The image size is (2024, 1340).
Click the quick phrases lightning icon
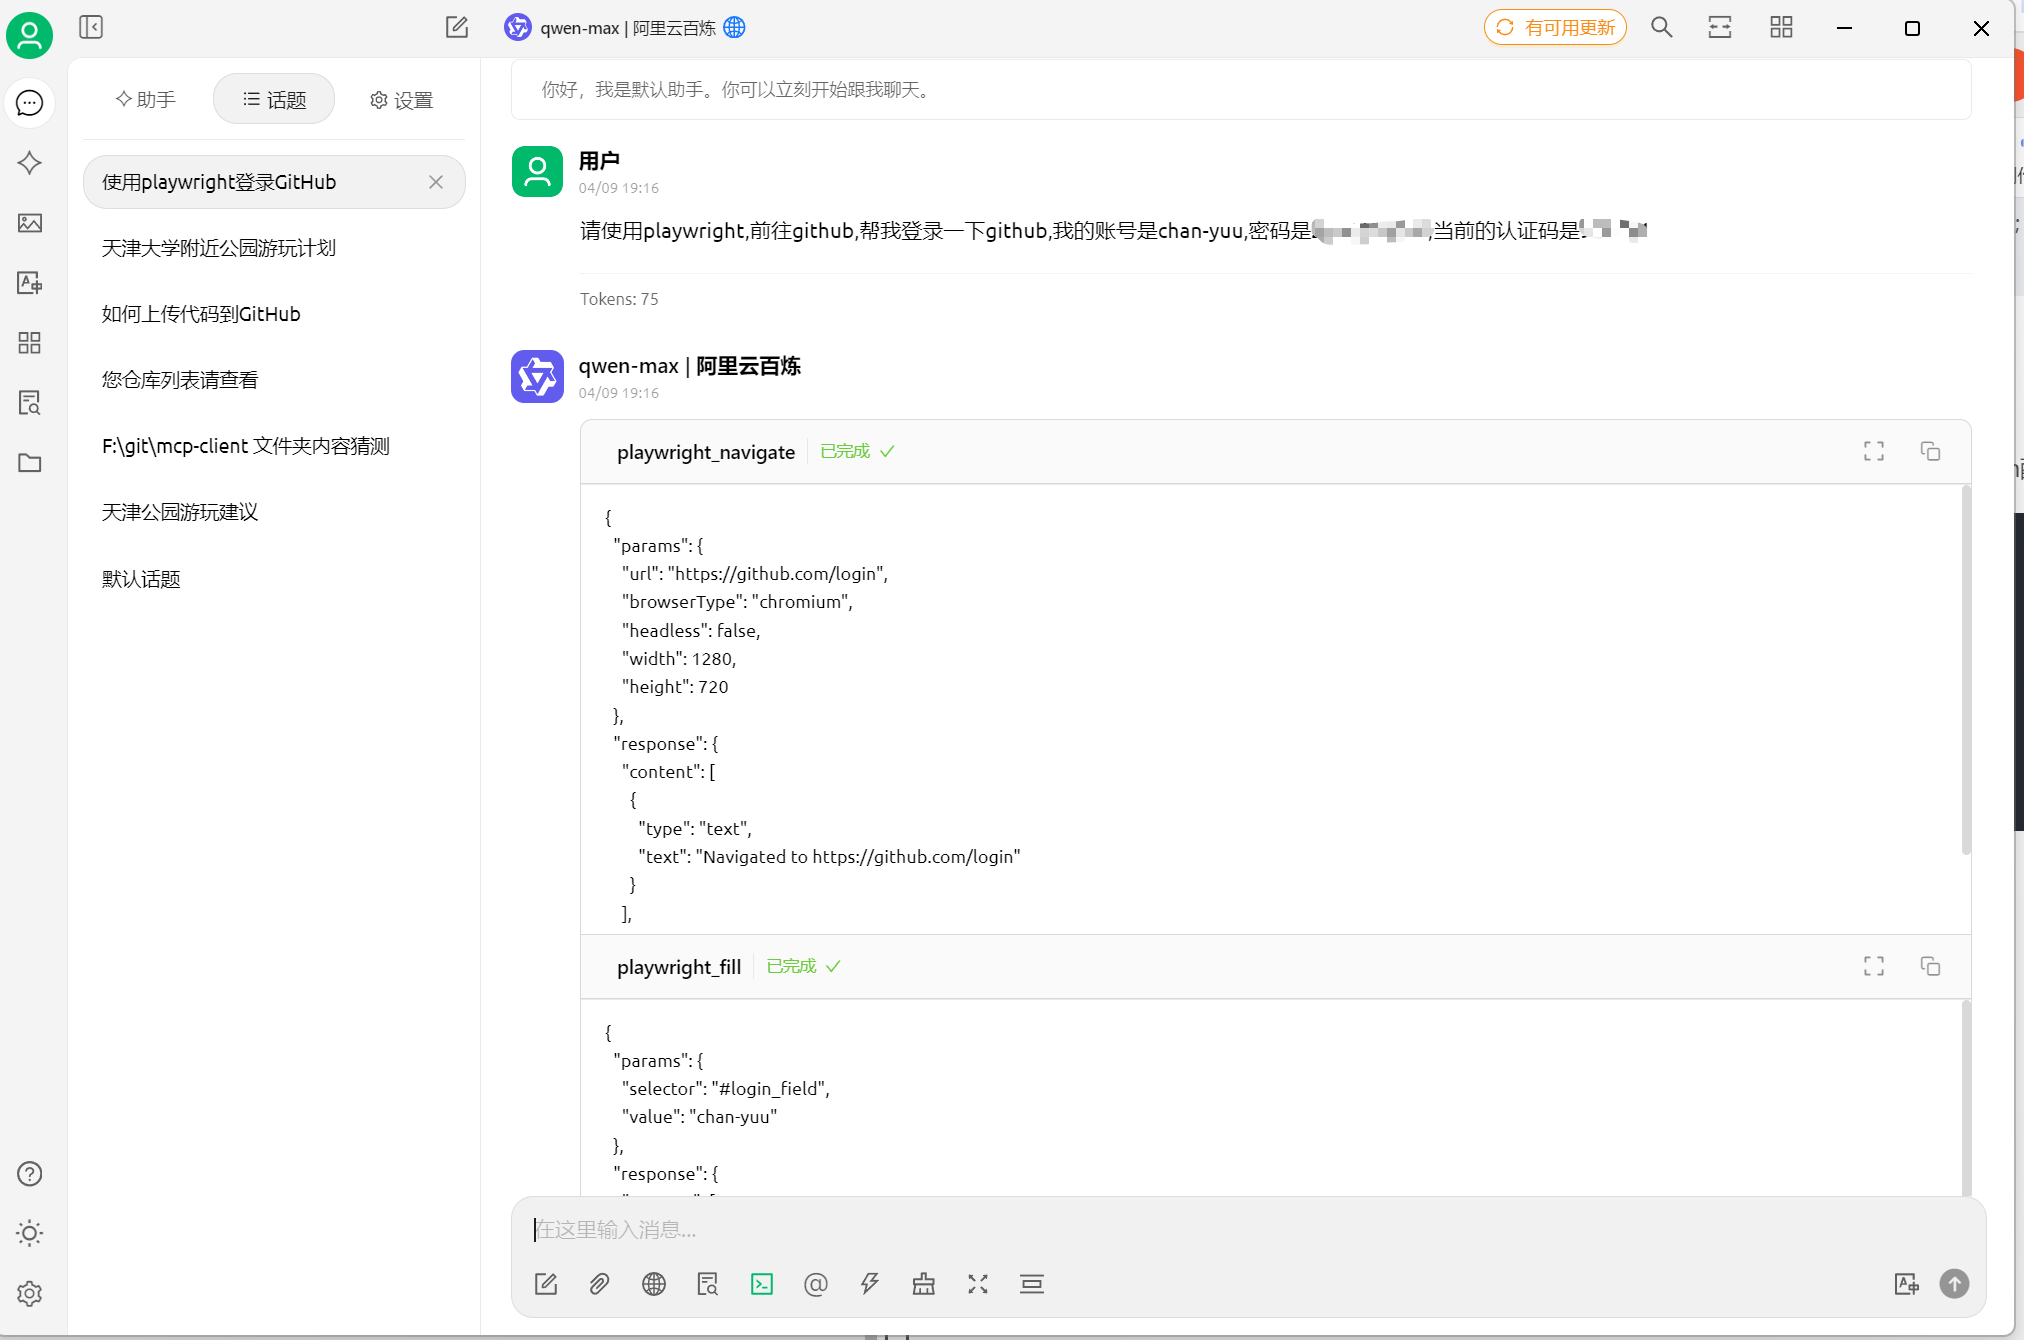pyautogui.click(x=870, y=1284)
